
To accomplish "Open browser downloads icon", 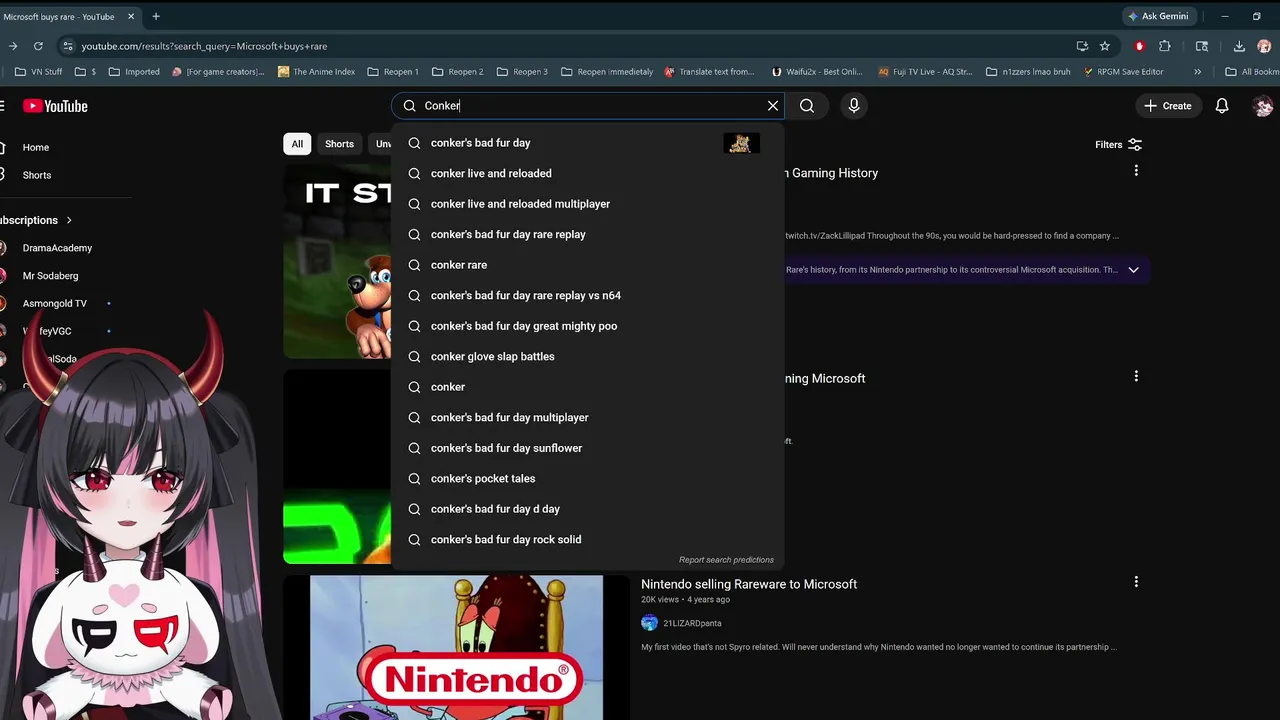I will pos(1239,46).
